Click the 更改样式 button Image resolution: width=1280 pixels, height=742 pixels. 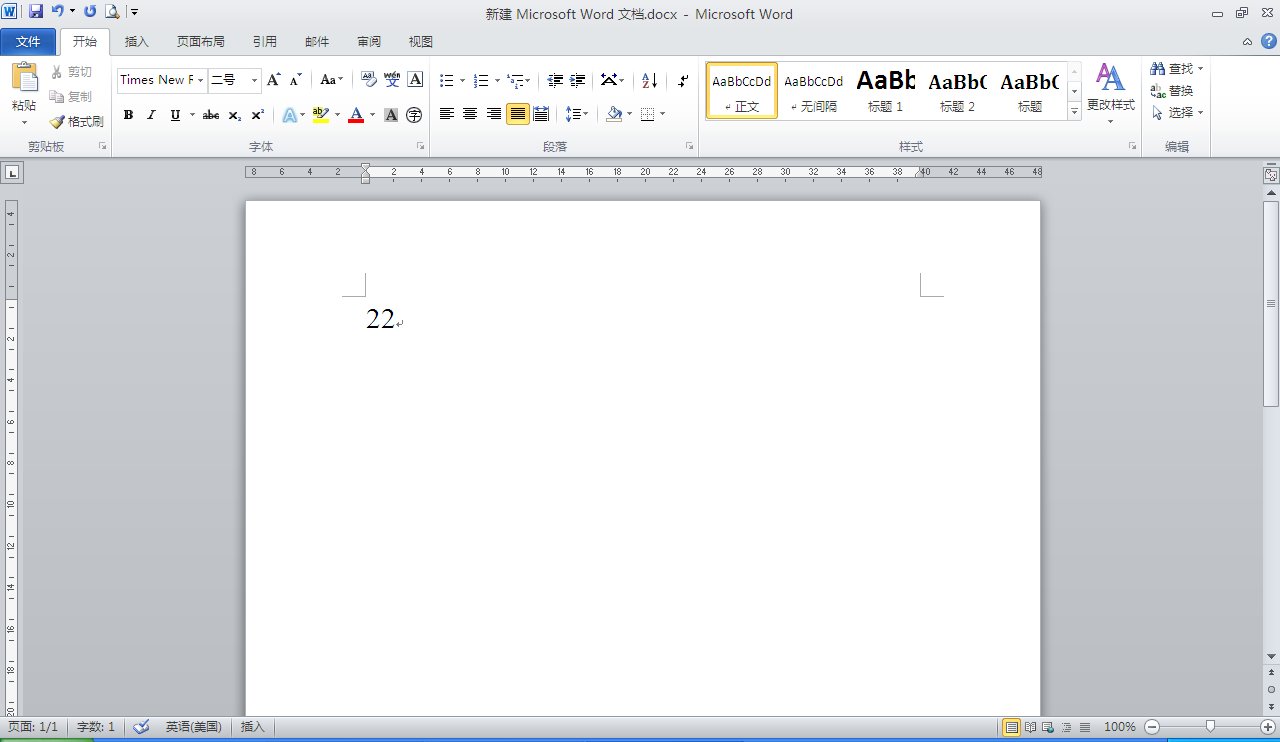coord(1110,92)
